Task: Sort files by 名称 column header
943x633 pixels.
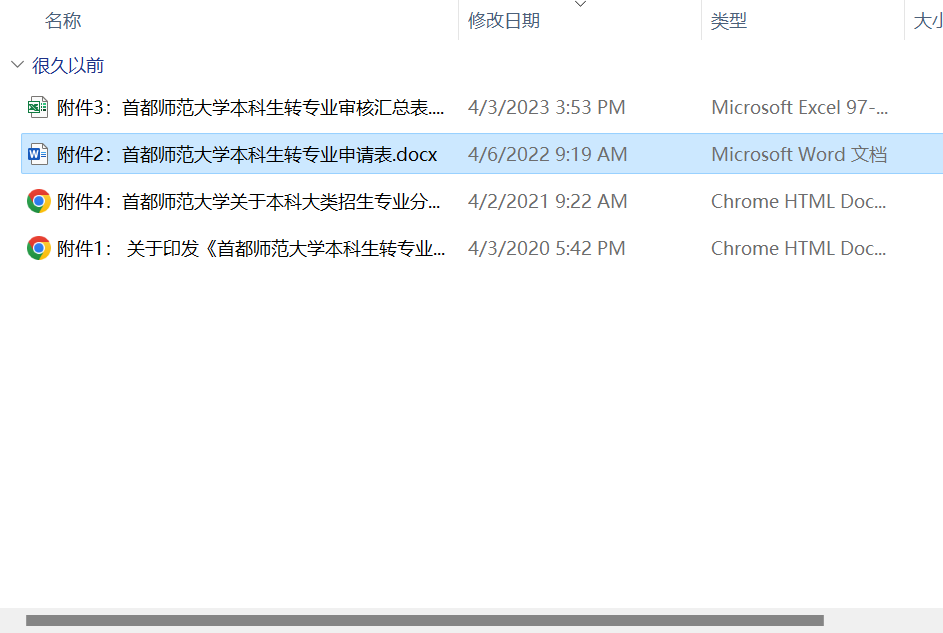Action: pos(63,21)
